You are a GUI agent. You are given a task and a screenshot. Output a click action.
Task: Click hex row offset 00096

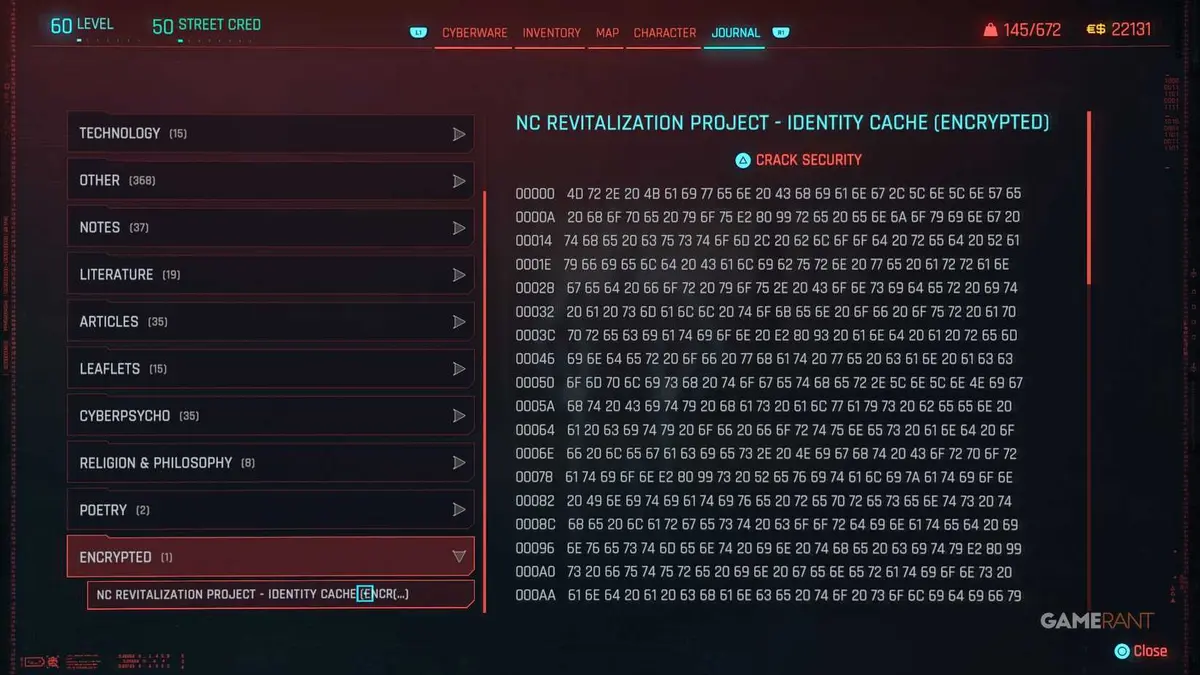click(535, 549)
